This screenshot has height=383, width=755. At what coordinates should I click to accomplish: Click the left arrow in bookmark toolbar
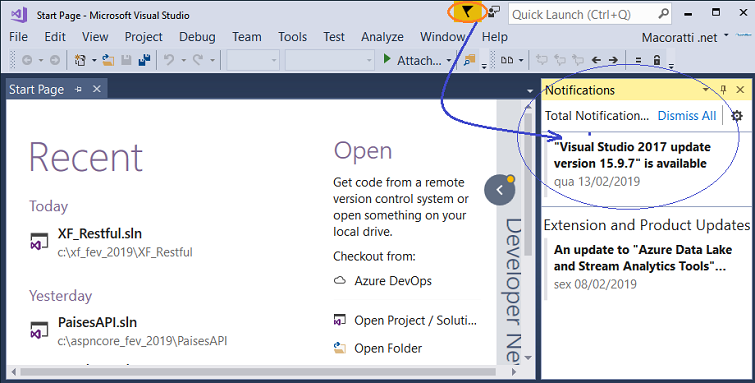596,60
